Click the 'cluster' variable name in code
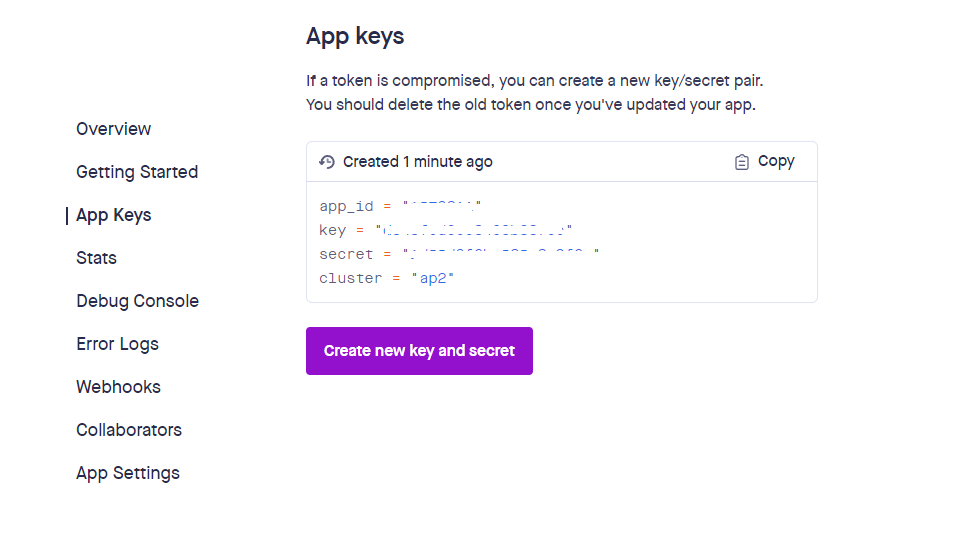Viewport: 972px width, 552px height. 350,279
